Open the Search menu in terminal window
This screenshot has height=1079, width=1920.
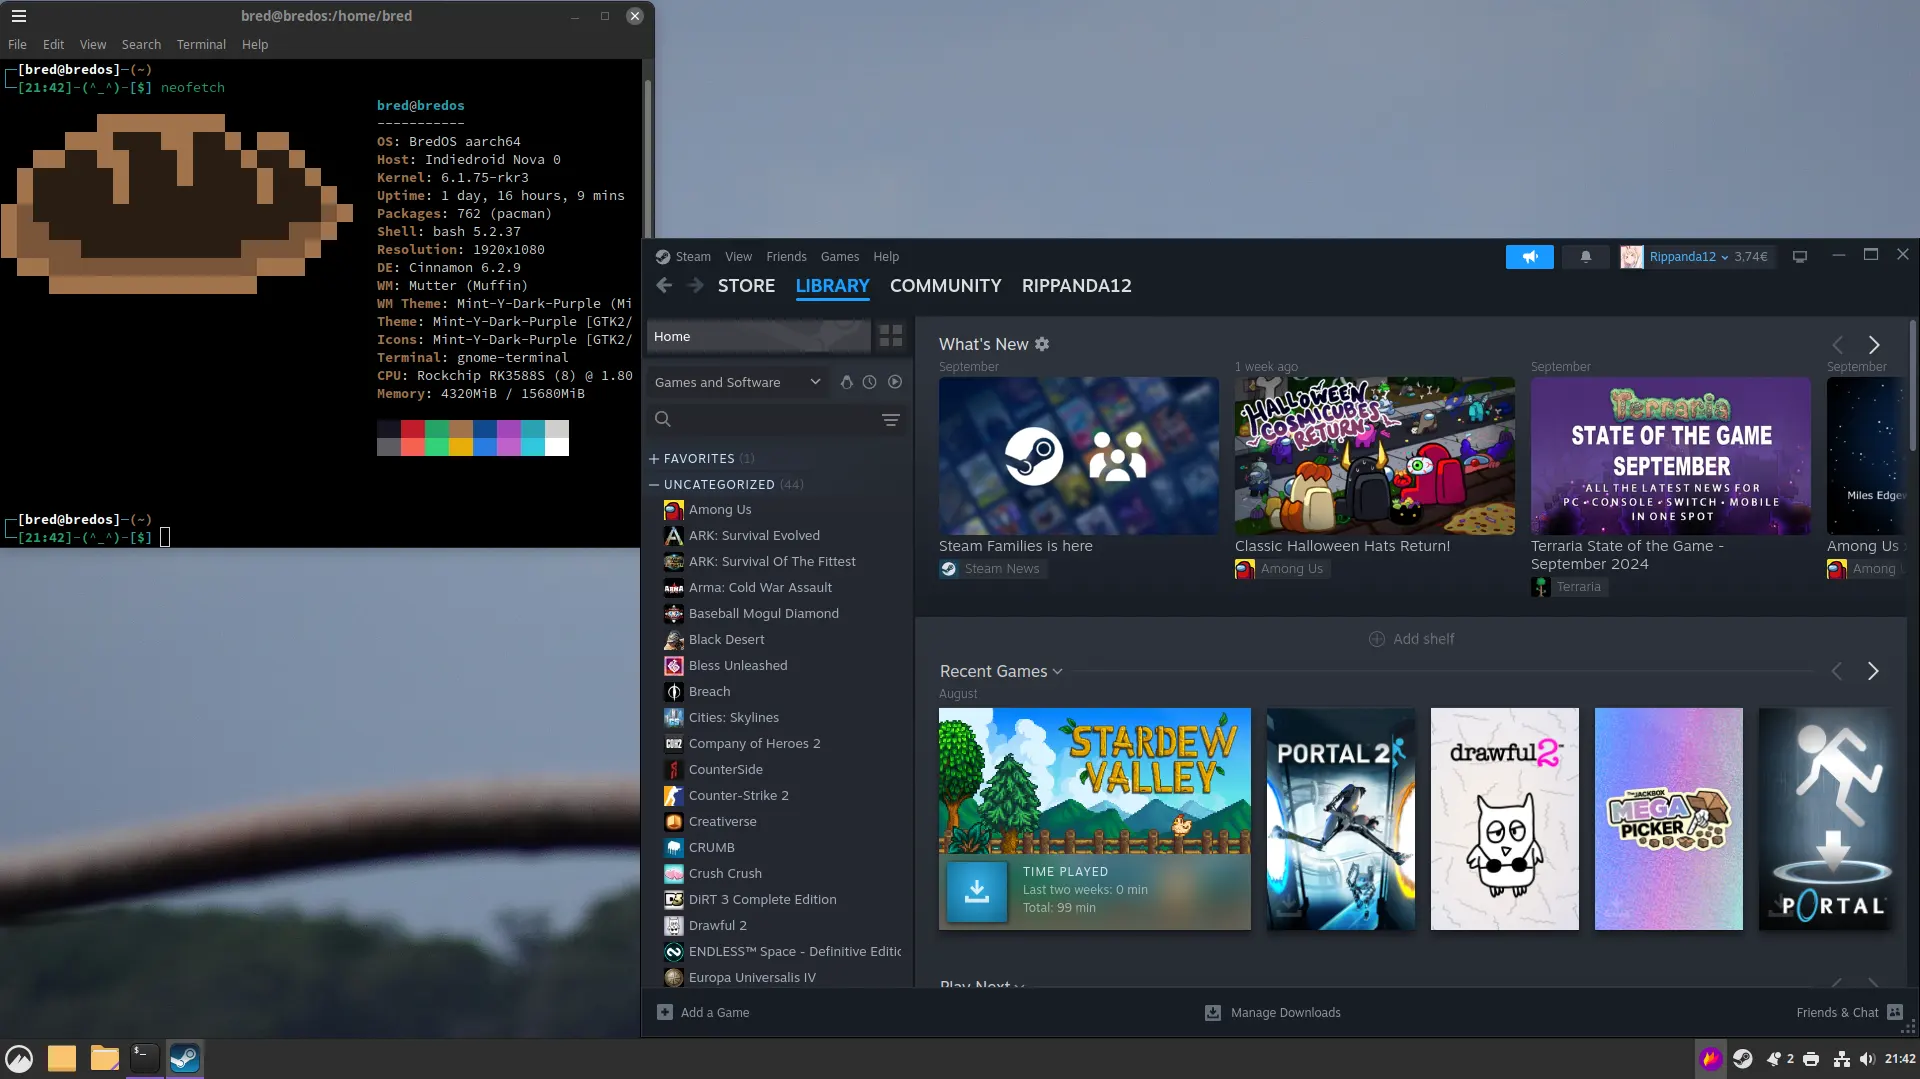point(141,45)
